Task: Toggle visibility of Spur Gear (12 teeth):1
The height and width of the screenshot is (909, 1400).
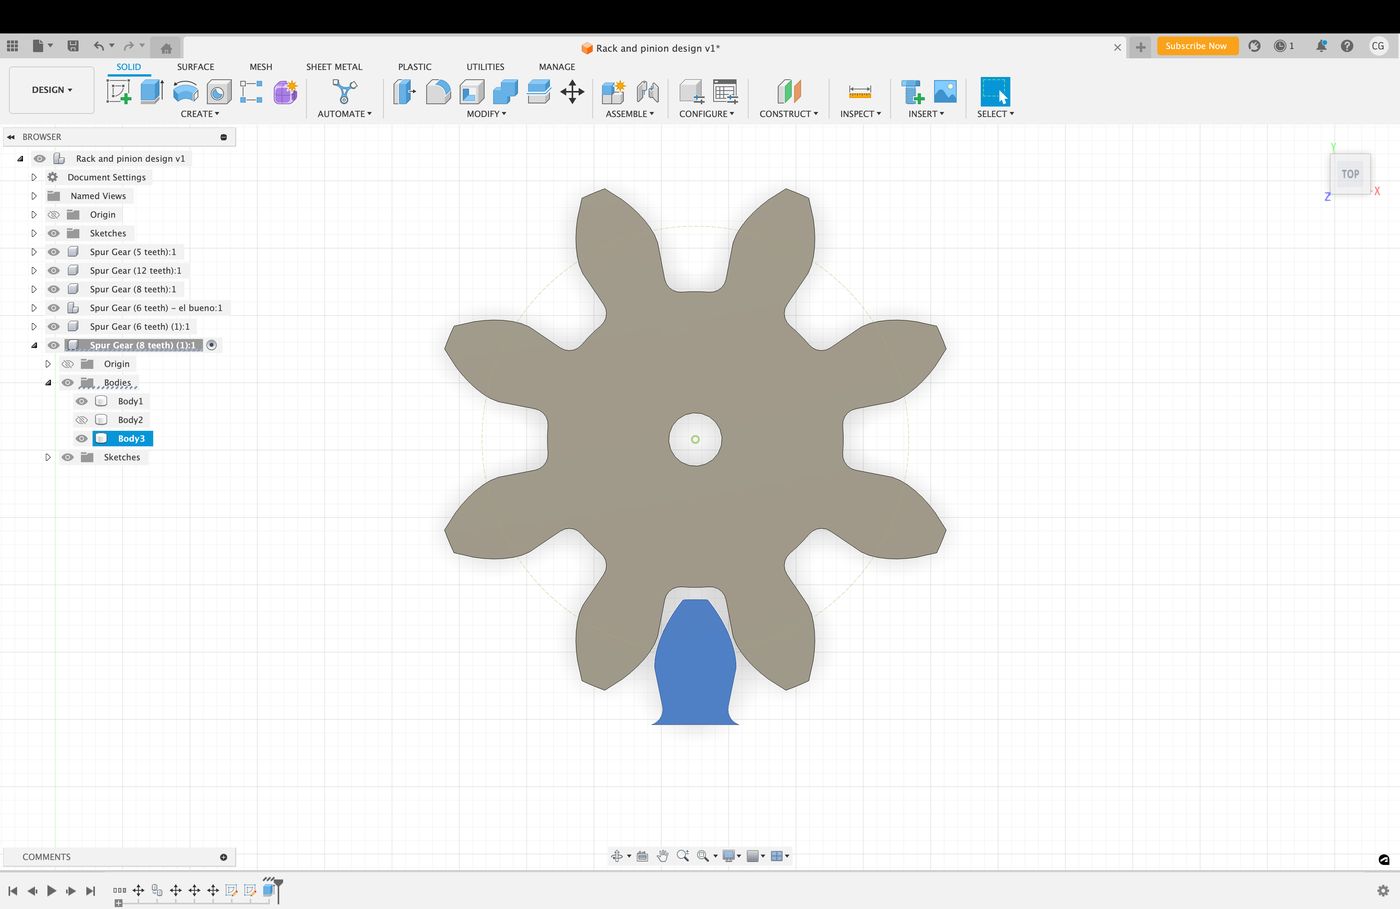Action: pos(54,270)
